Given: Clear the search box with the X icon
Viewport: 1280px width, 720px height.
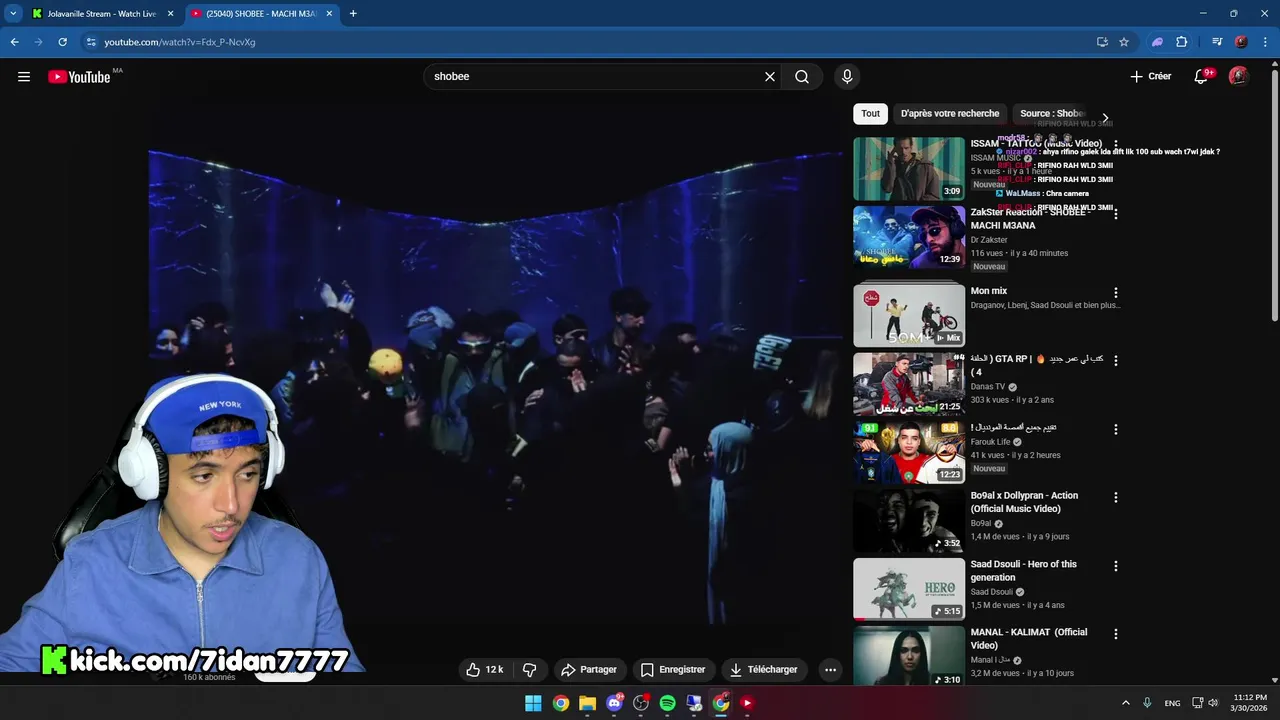Looking at the screenshot, I should coord(770,77).
